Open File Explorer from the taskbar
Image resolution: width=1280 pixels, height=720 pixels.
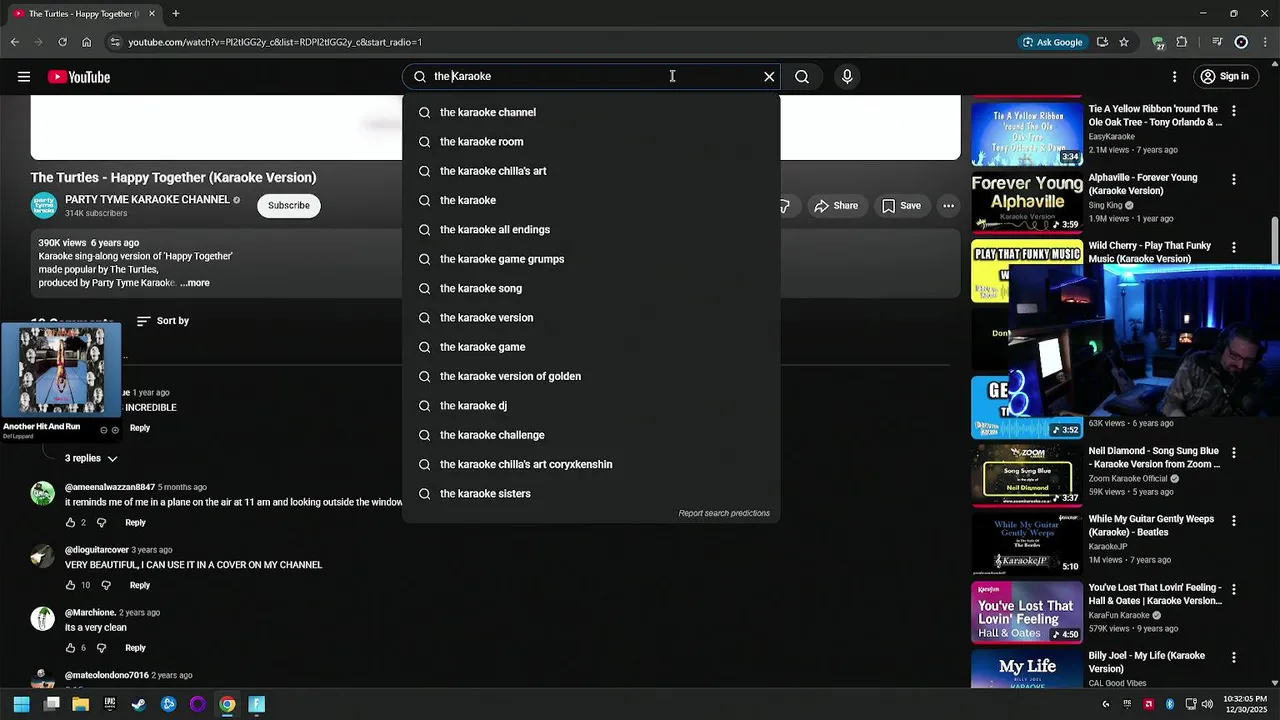pos(81,704)
